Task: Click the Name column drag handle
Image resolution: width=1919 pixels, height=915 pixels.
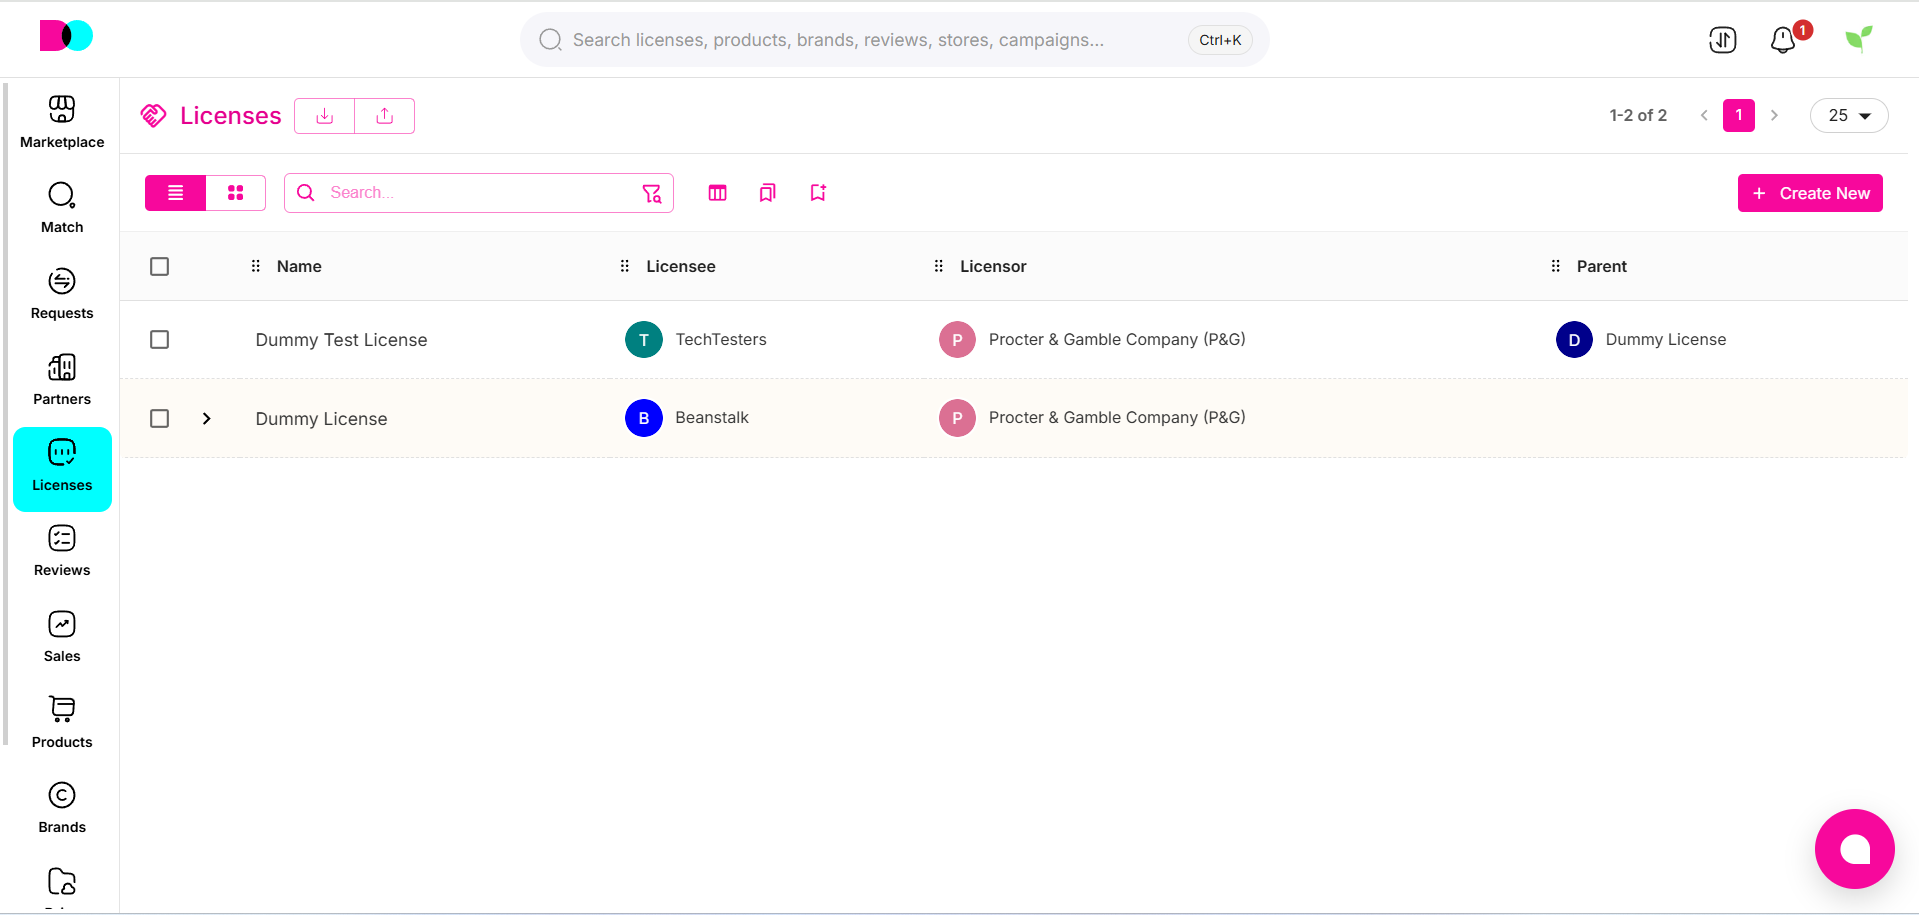Action: click(256, 266)
